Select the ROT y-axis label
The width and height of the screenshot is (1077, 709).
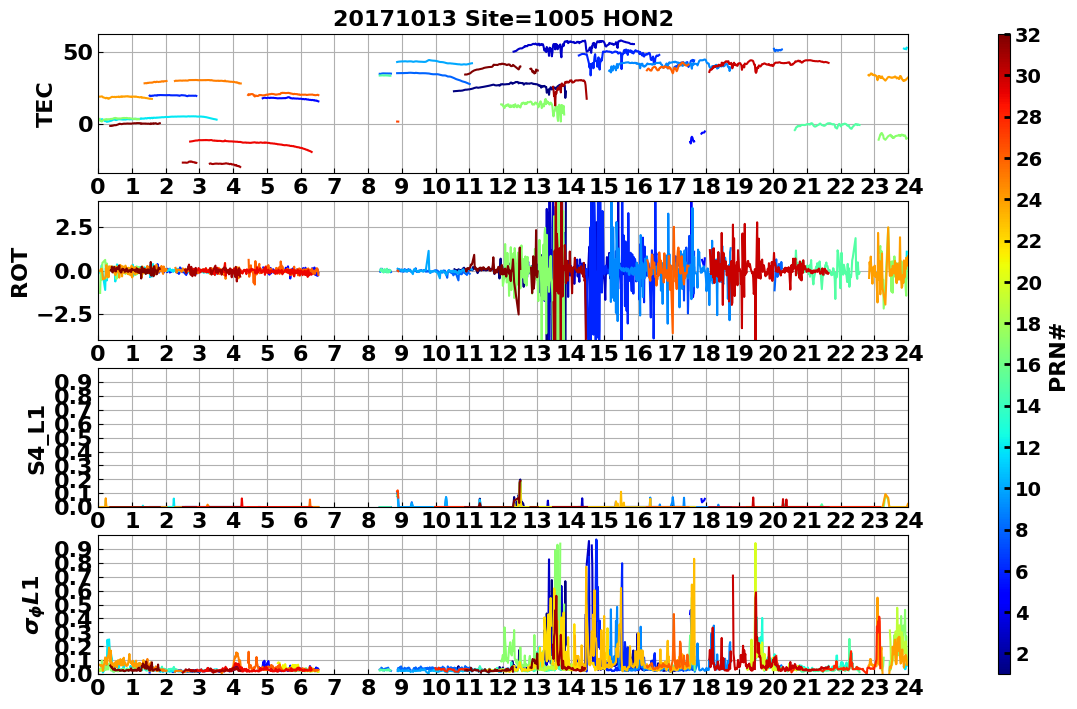click(20, 272)
